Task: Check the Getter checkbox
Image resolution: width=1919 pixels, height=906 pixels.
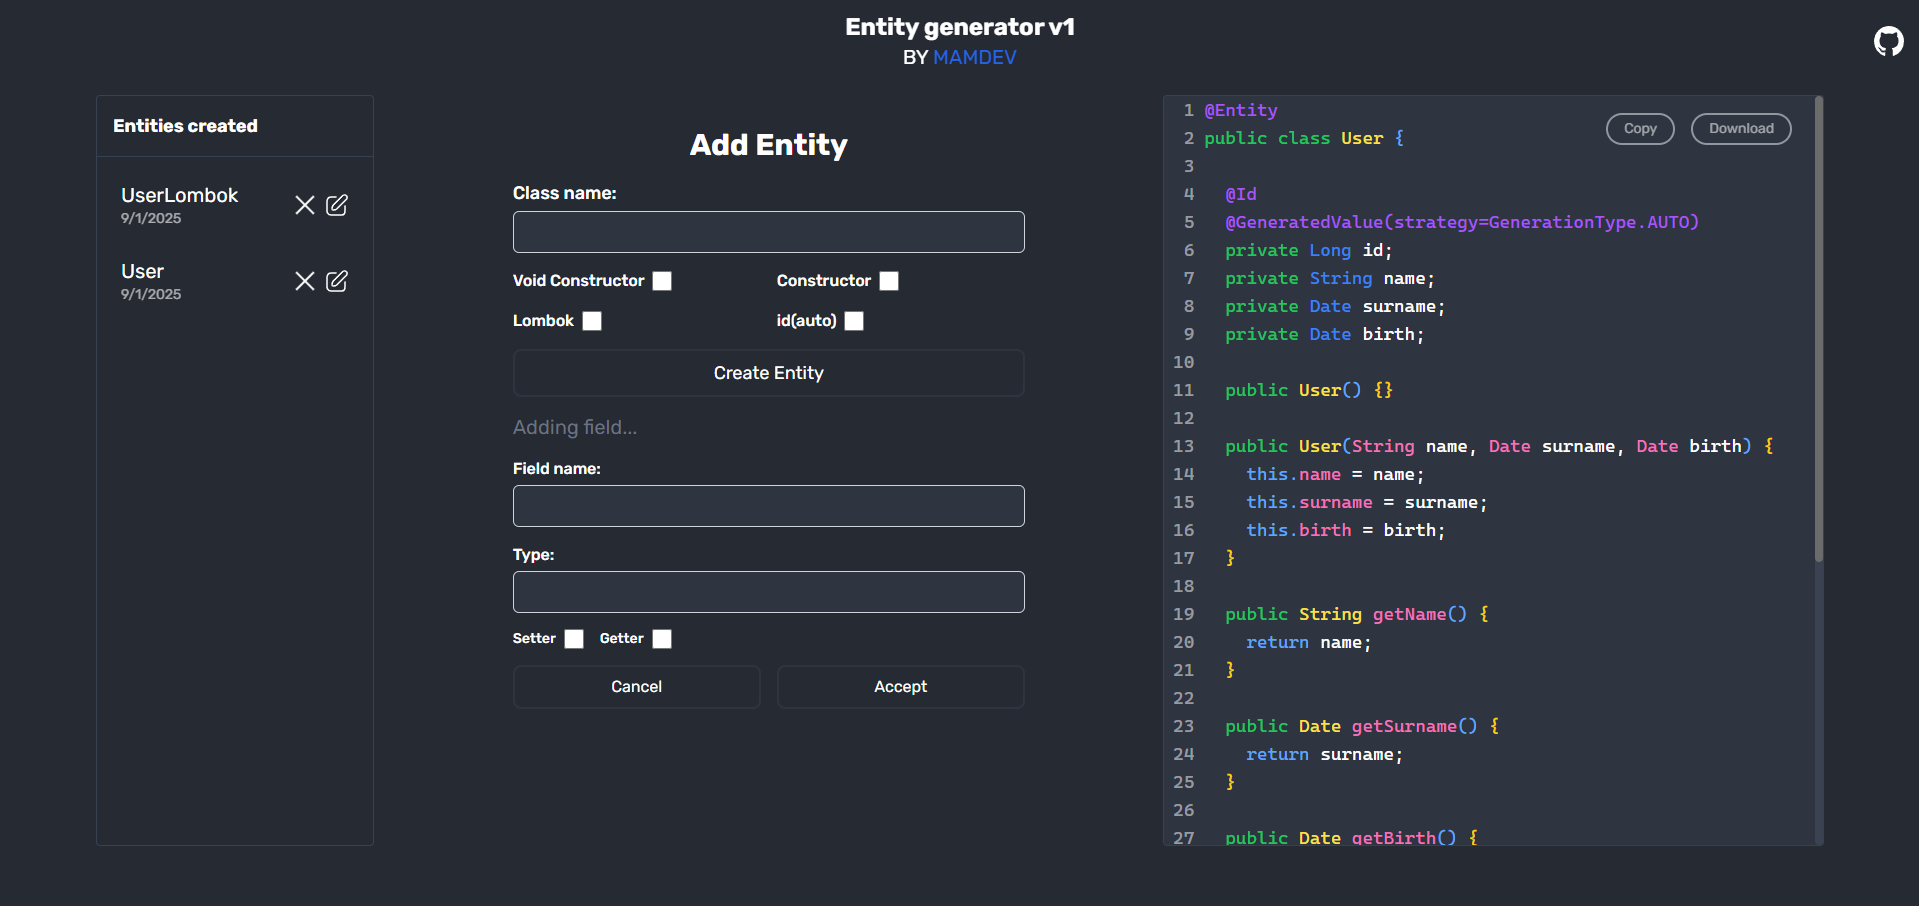Action: [x=662, y=639]
